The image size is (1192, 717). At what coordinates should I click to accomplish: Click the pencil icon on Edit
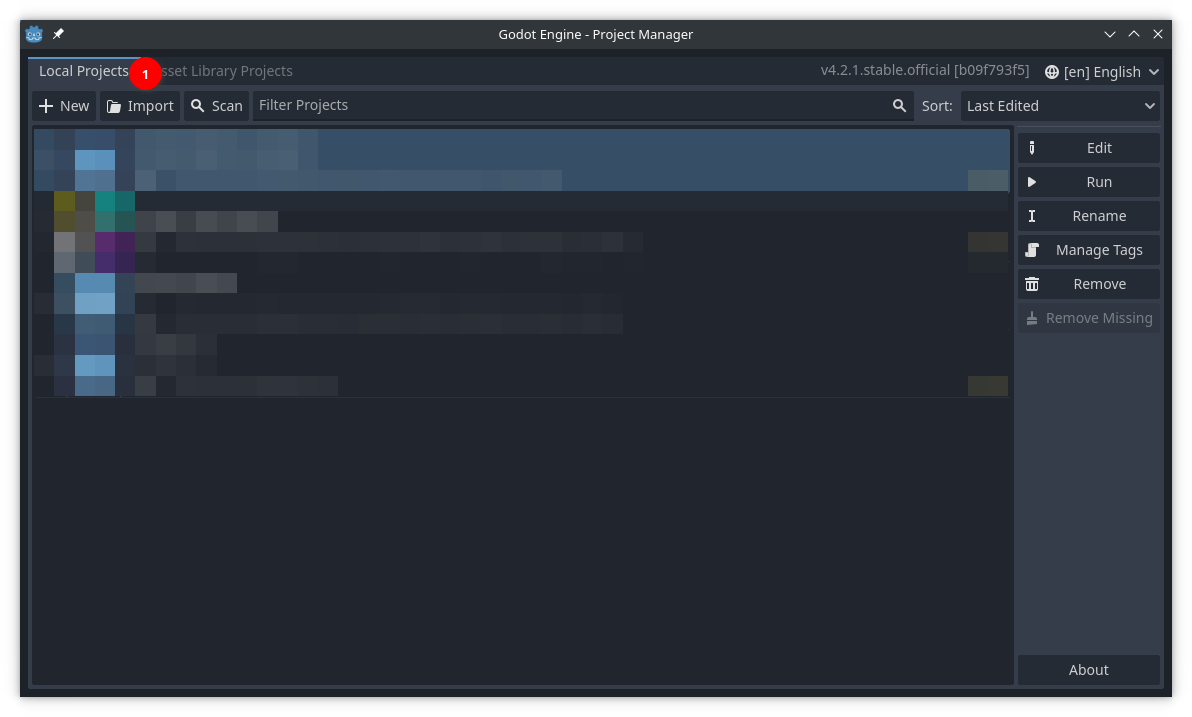pos(1032,148)
